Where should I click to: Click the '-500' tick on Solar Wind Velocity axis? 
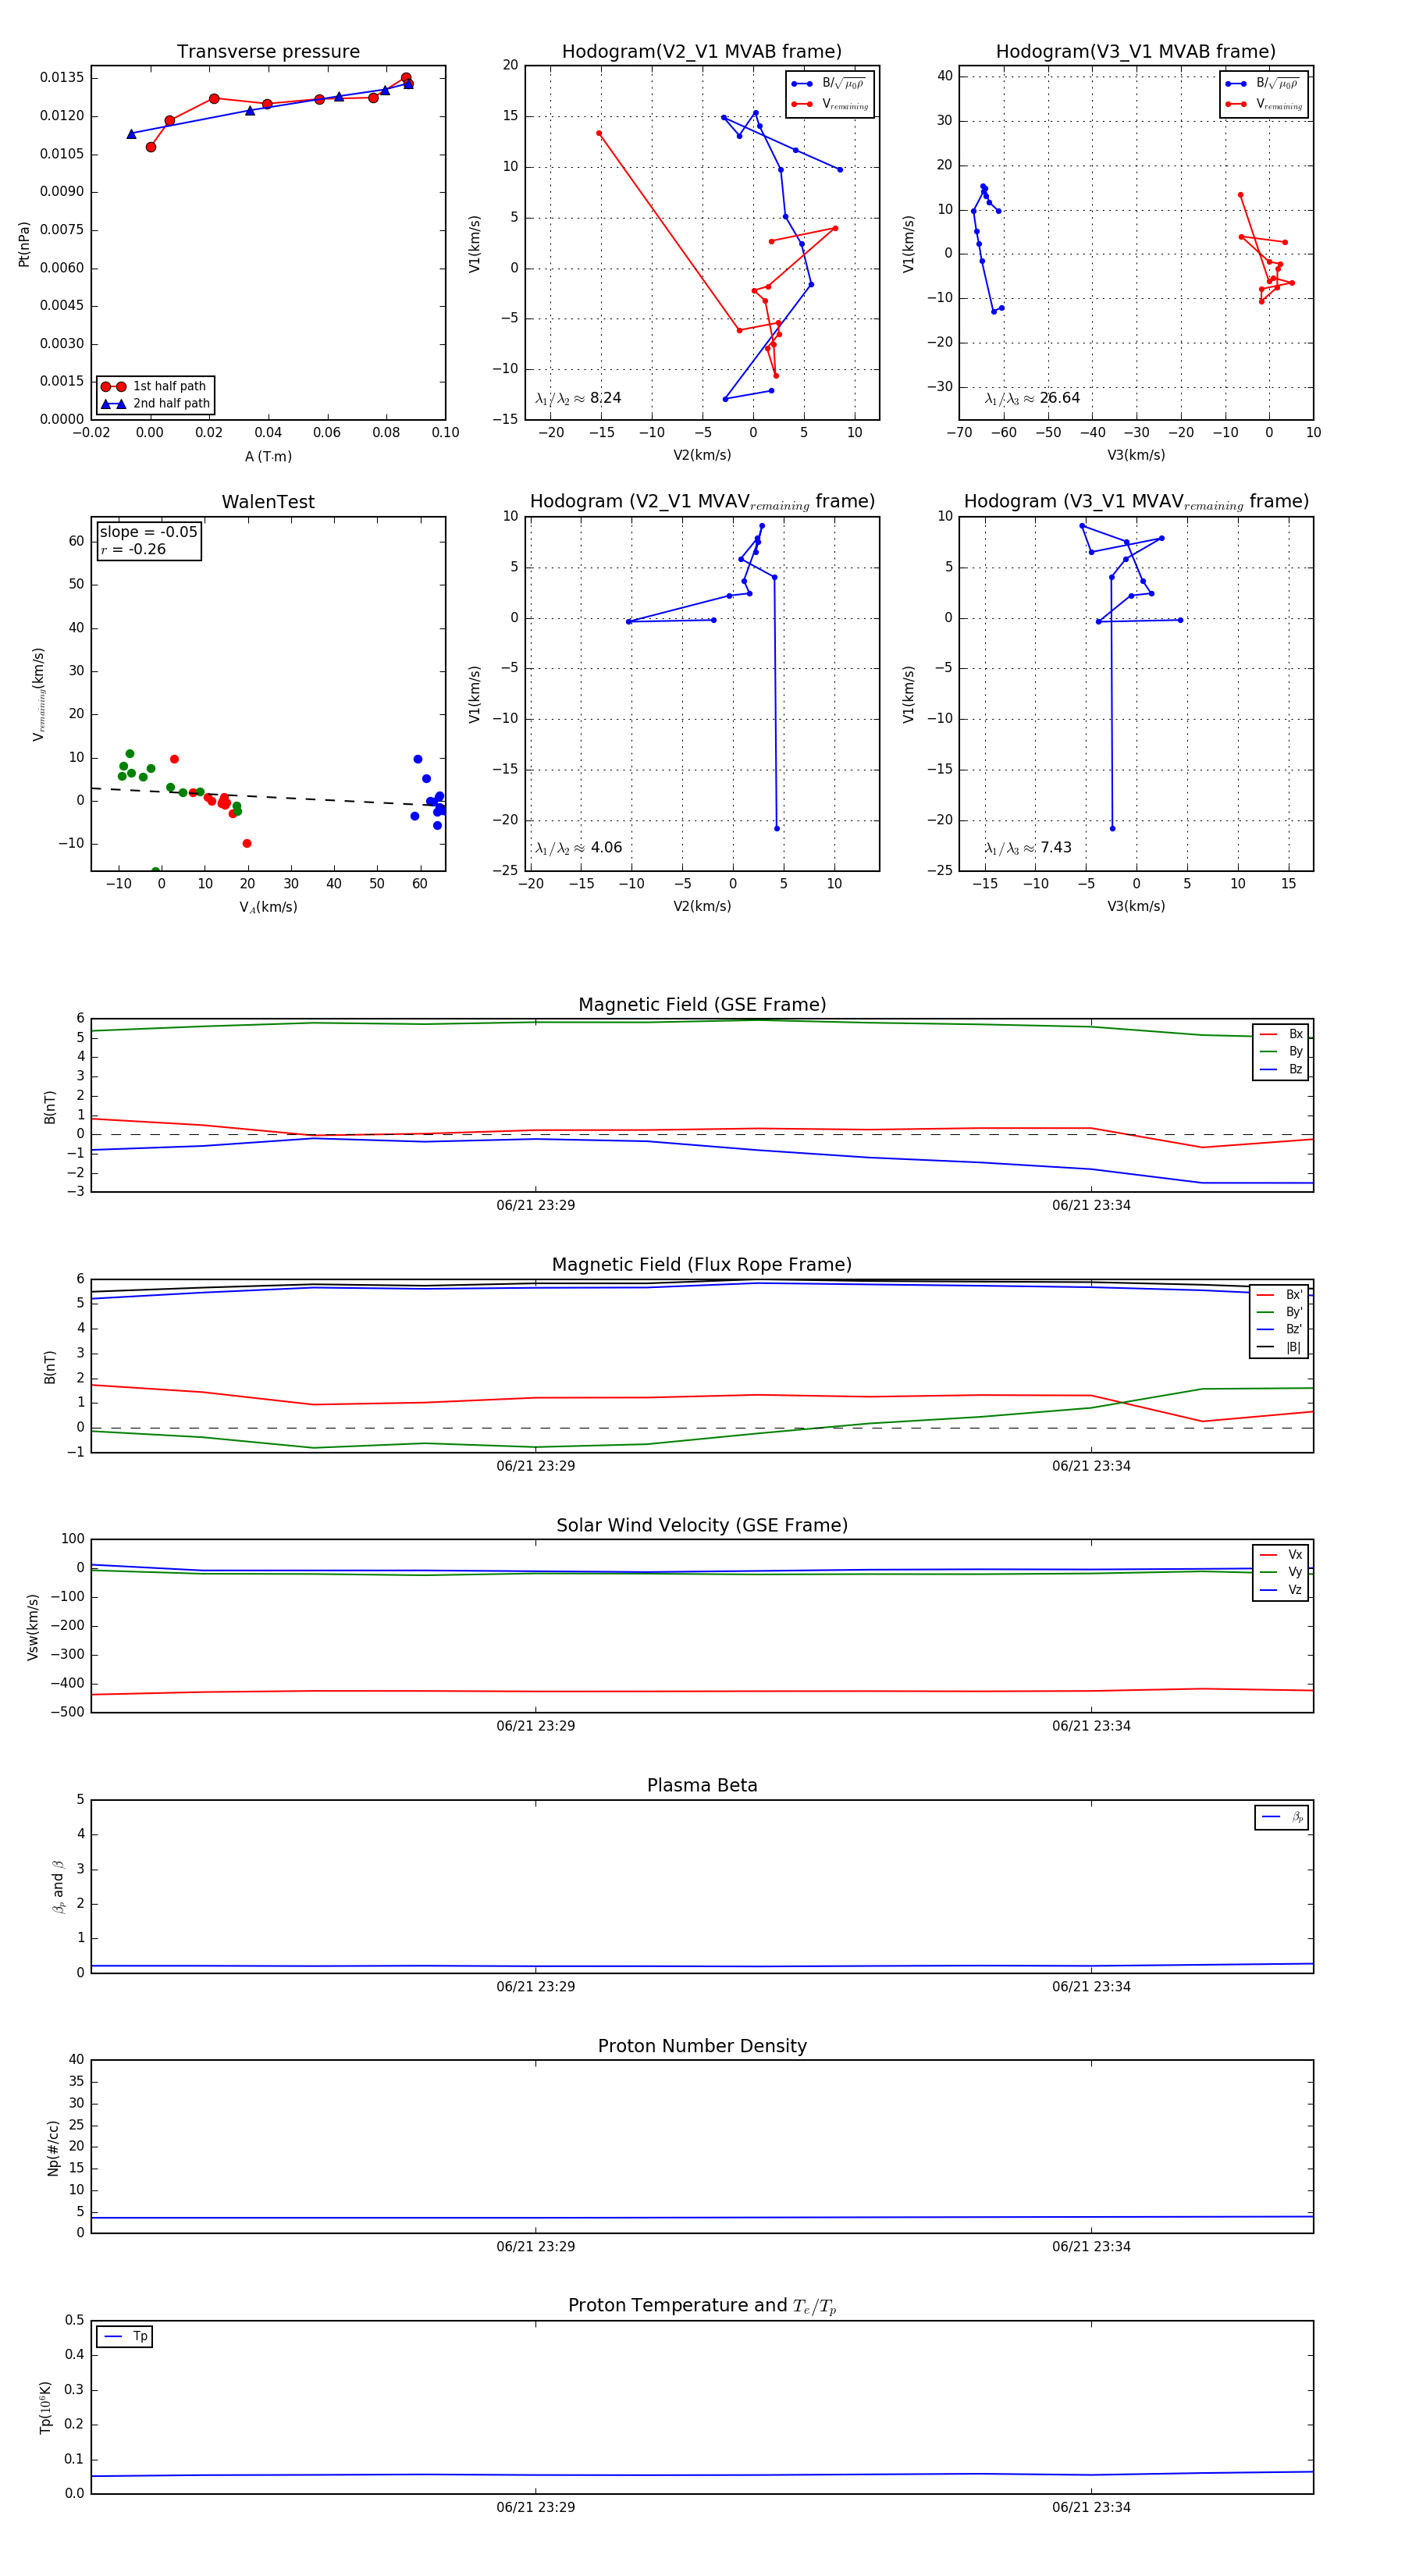click(x=68, y=1712)
